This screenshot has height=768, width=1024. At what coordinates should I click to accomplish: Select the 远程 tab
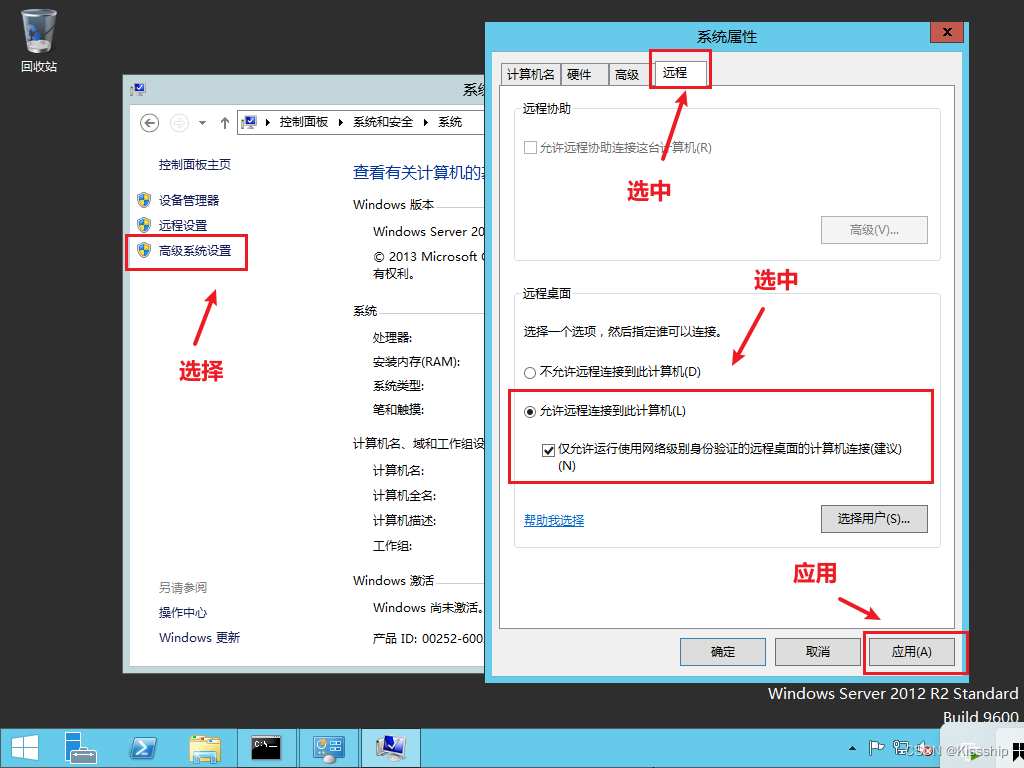[679, 72]
